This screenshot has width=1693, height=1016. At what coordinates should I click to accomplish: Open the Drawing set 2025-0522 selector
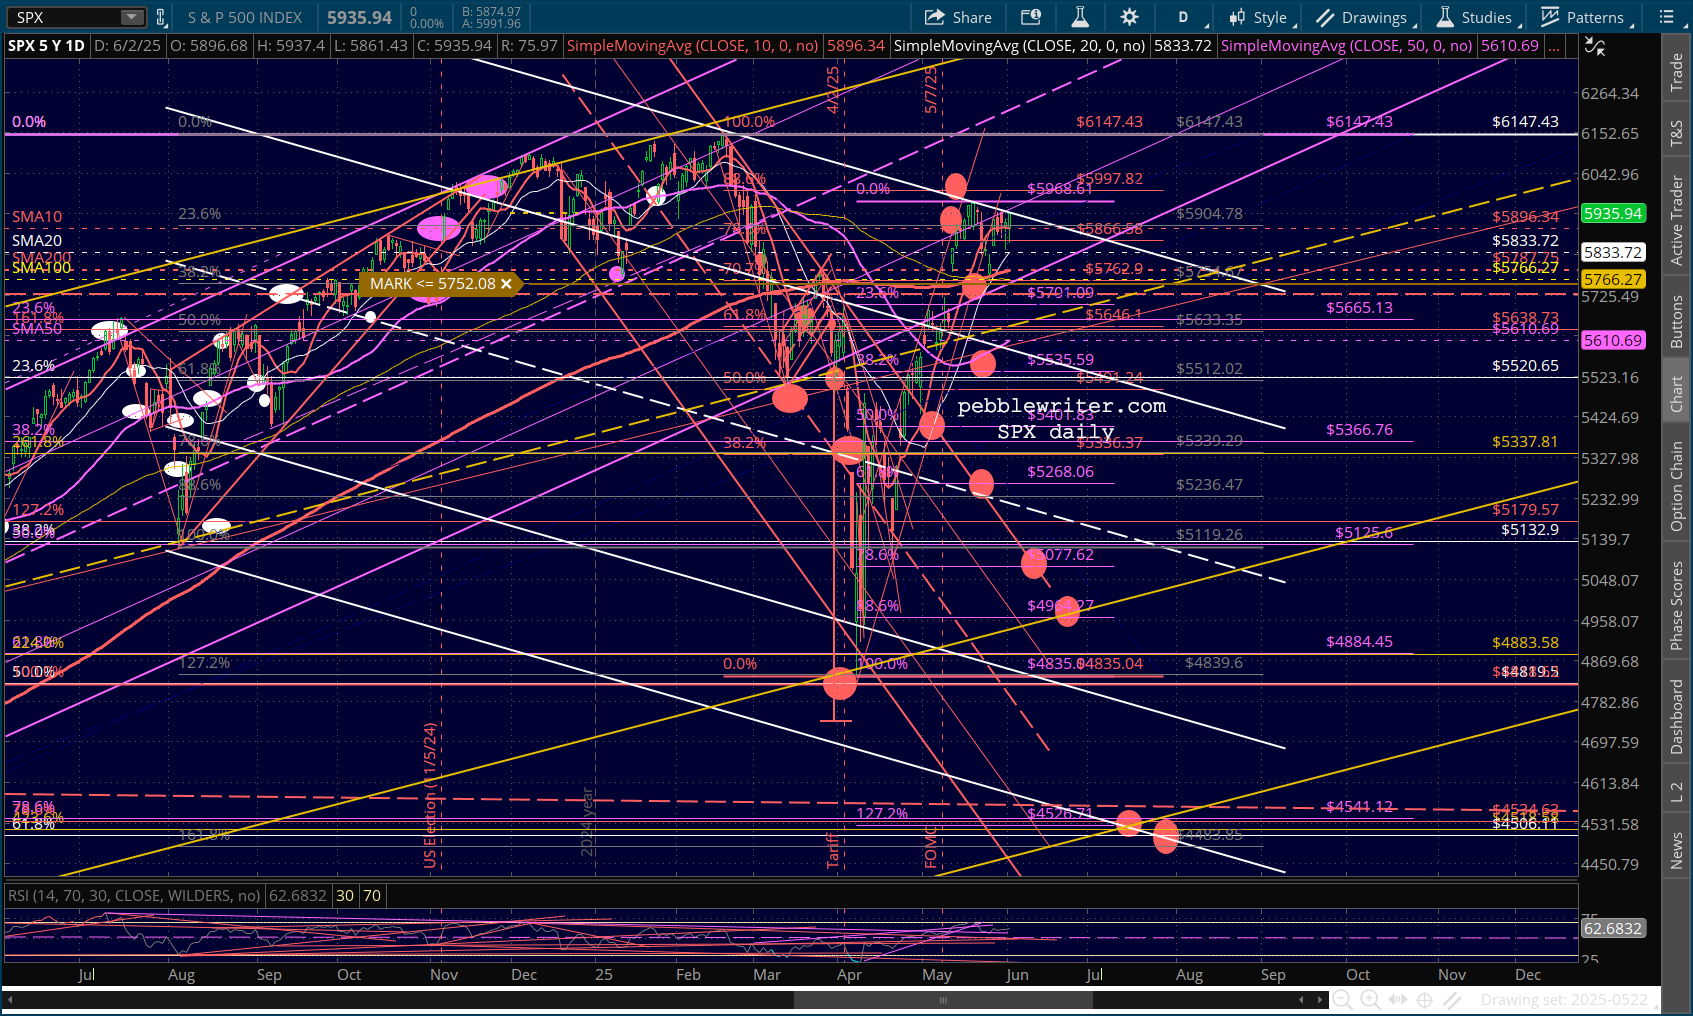point(1564,1000)
